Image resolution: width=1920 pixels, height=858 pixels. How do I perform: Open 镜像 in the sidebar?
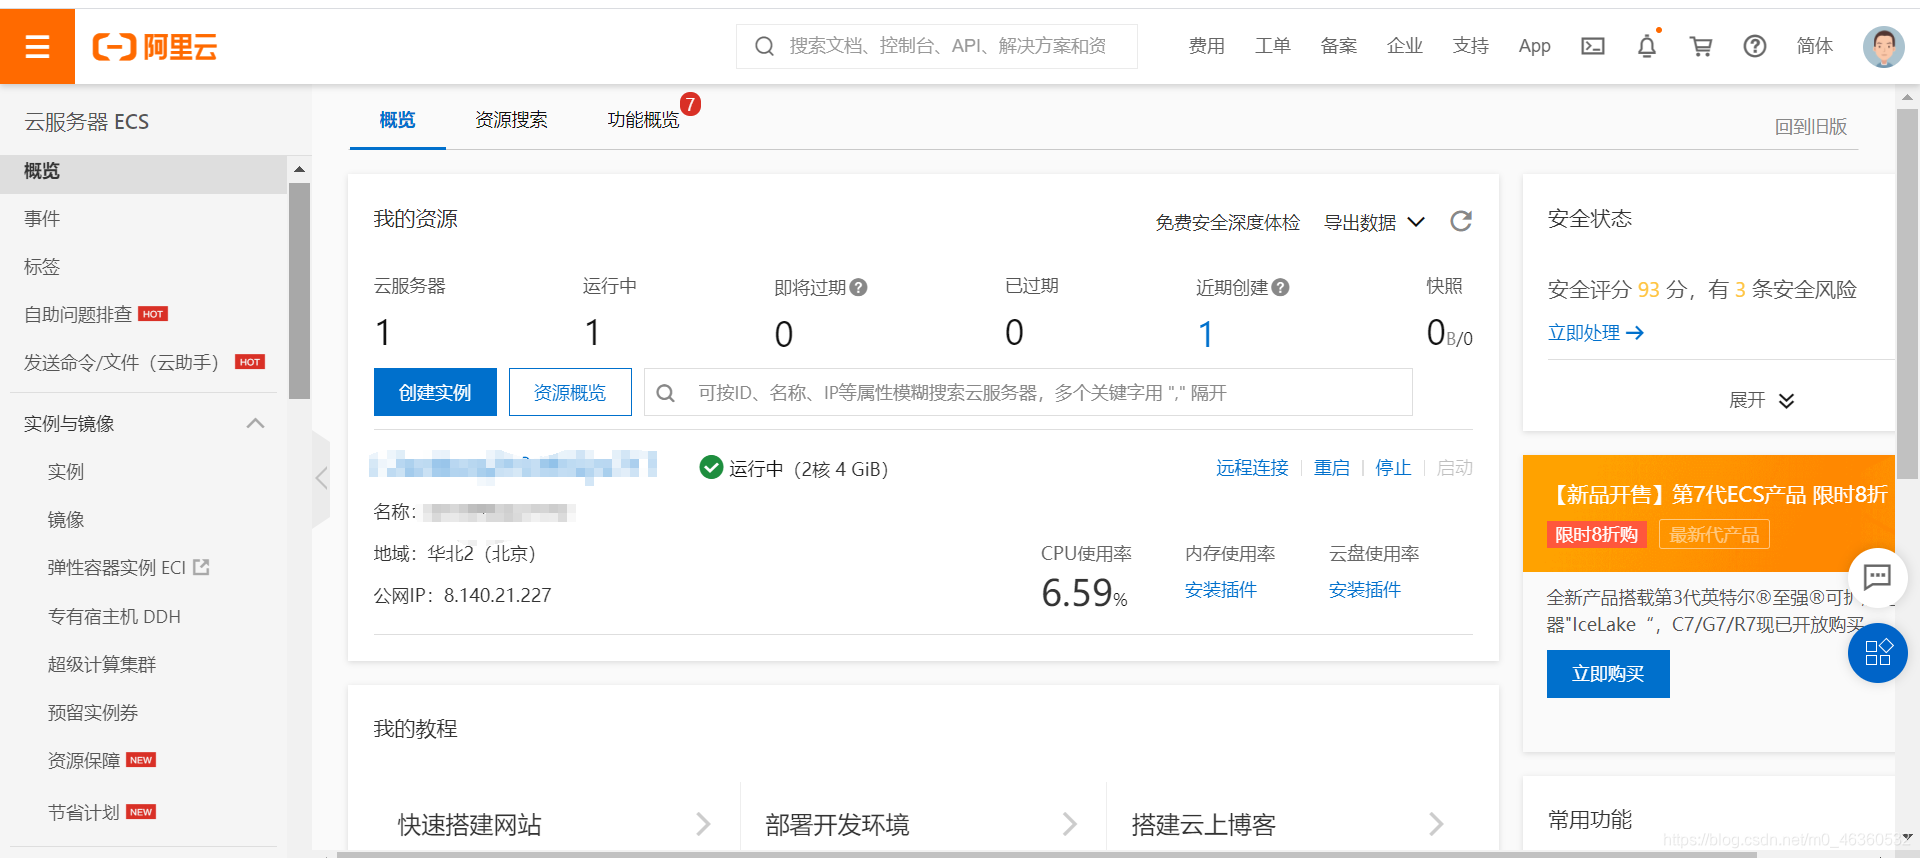(x=66, y=520)
